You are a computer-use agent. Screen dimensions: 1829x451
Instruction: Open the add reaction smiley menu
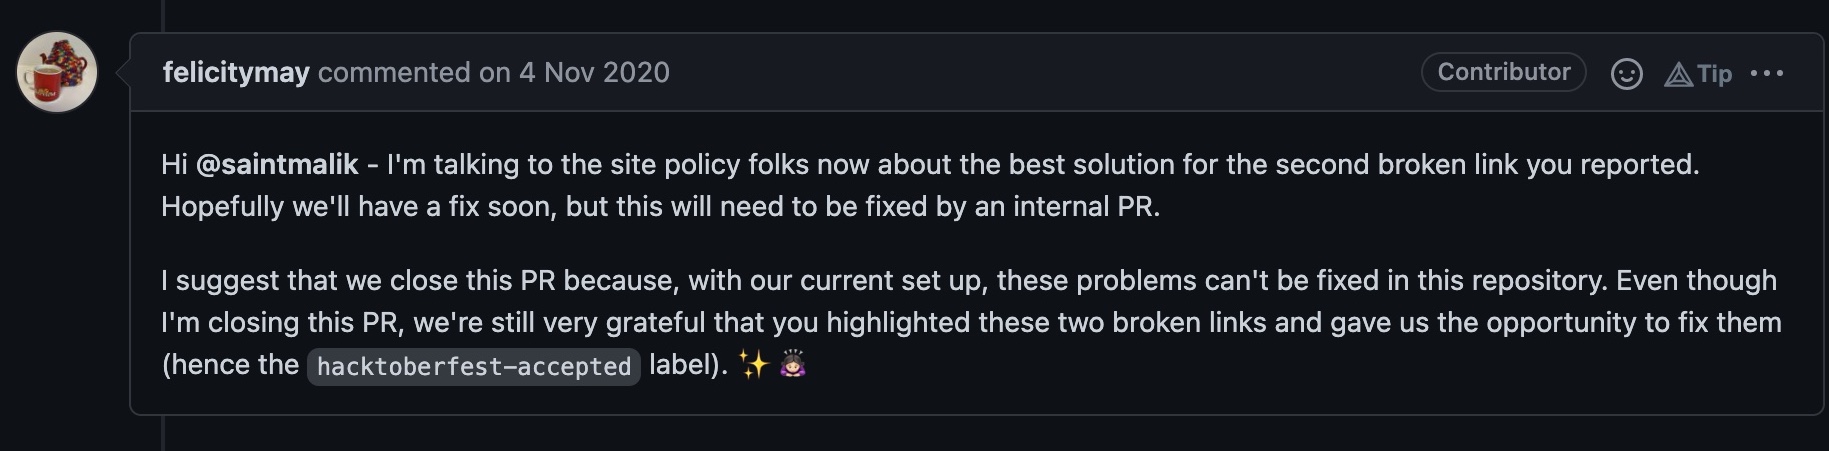pos(1626,74)
